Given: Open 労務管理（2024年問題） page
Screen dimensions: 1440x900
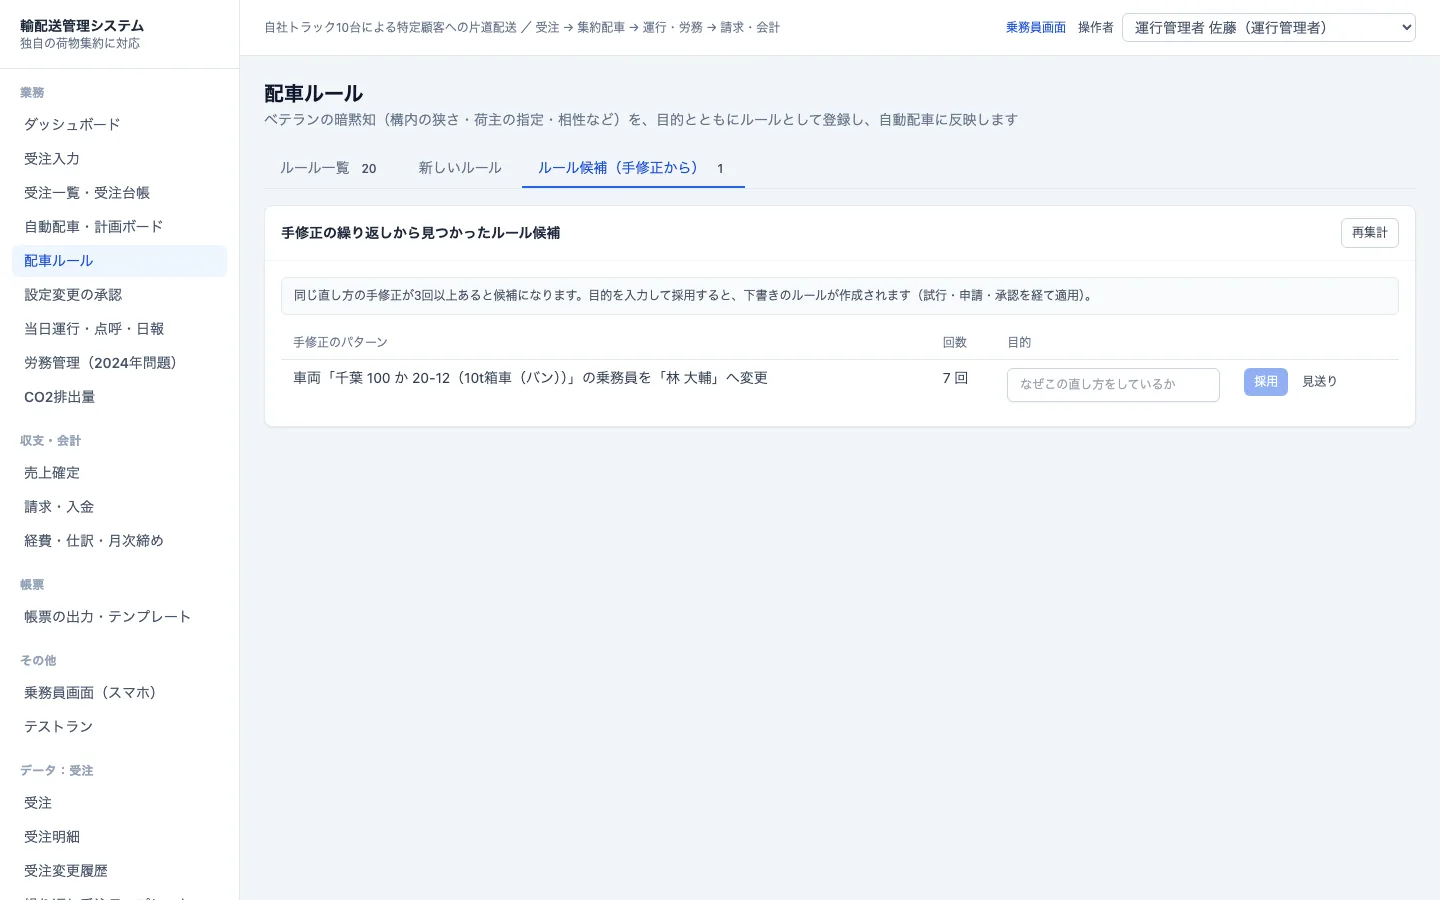Looking at the screenshot, I should [119, 363].
